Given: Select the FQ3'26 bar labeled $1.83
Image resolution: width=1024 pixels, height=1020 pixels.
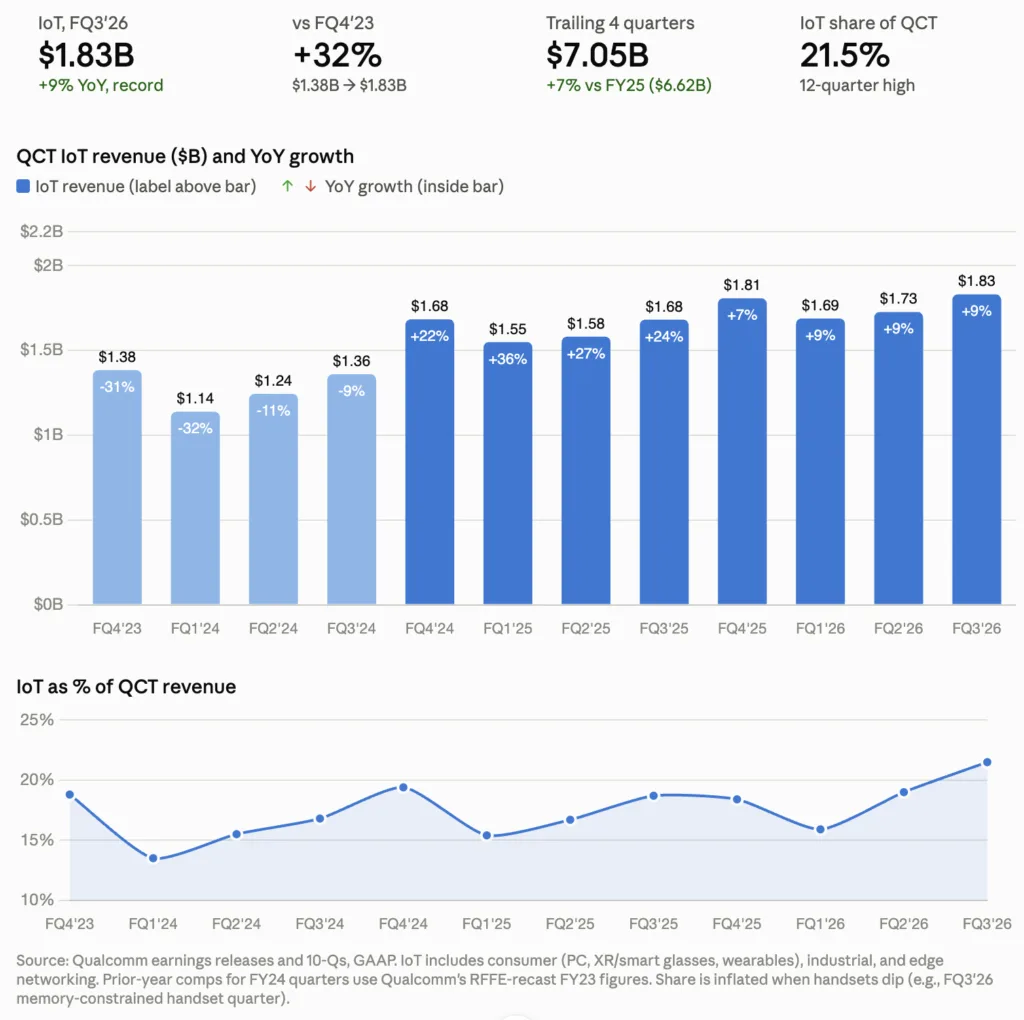Looking at the screenshot, I should pyautogui.click(x=976, y=449).
